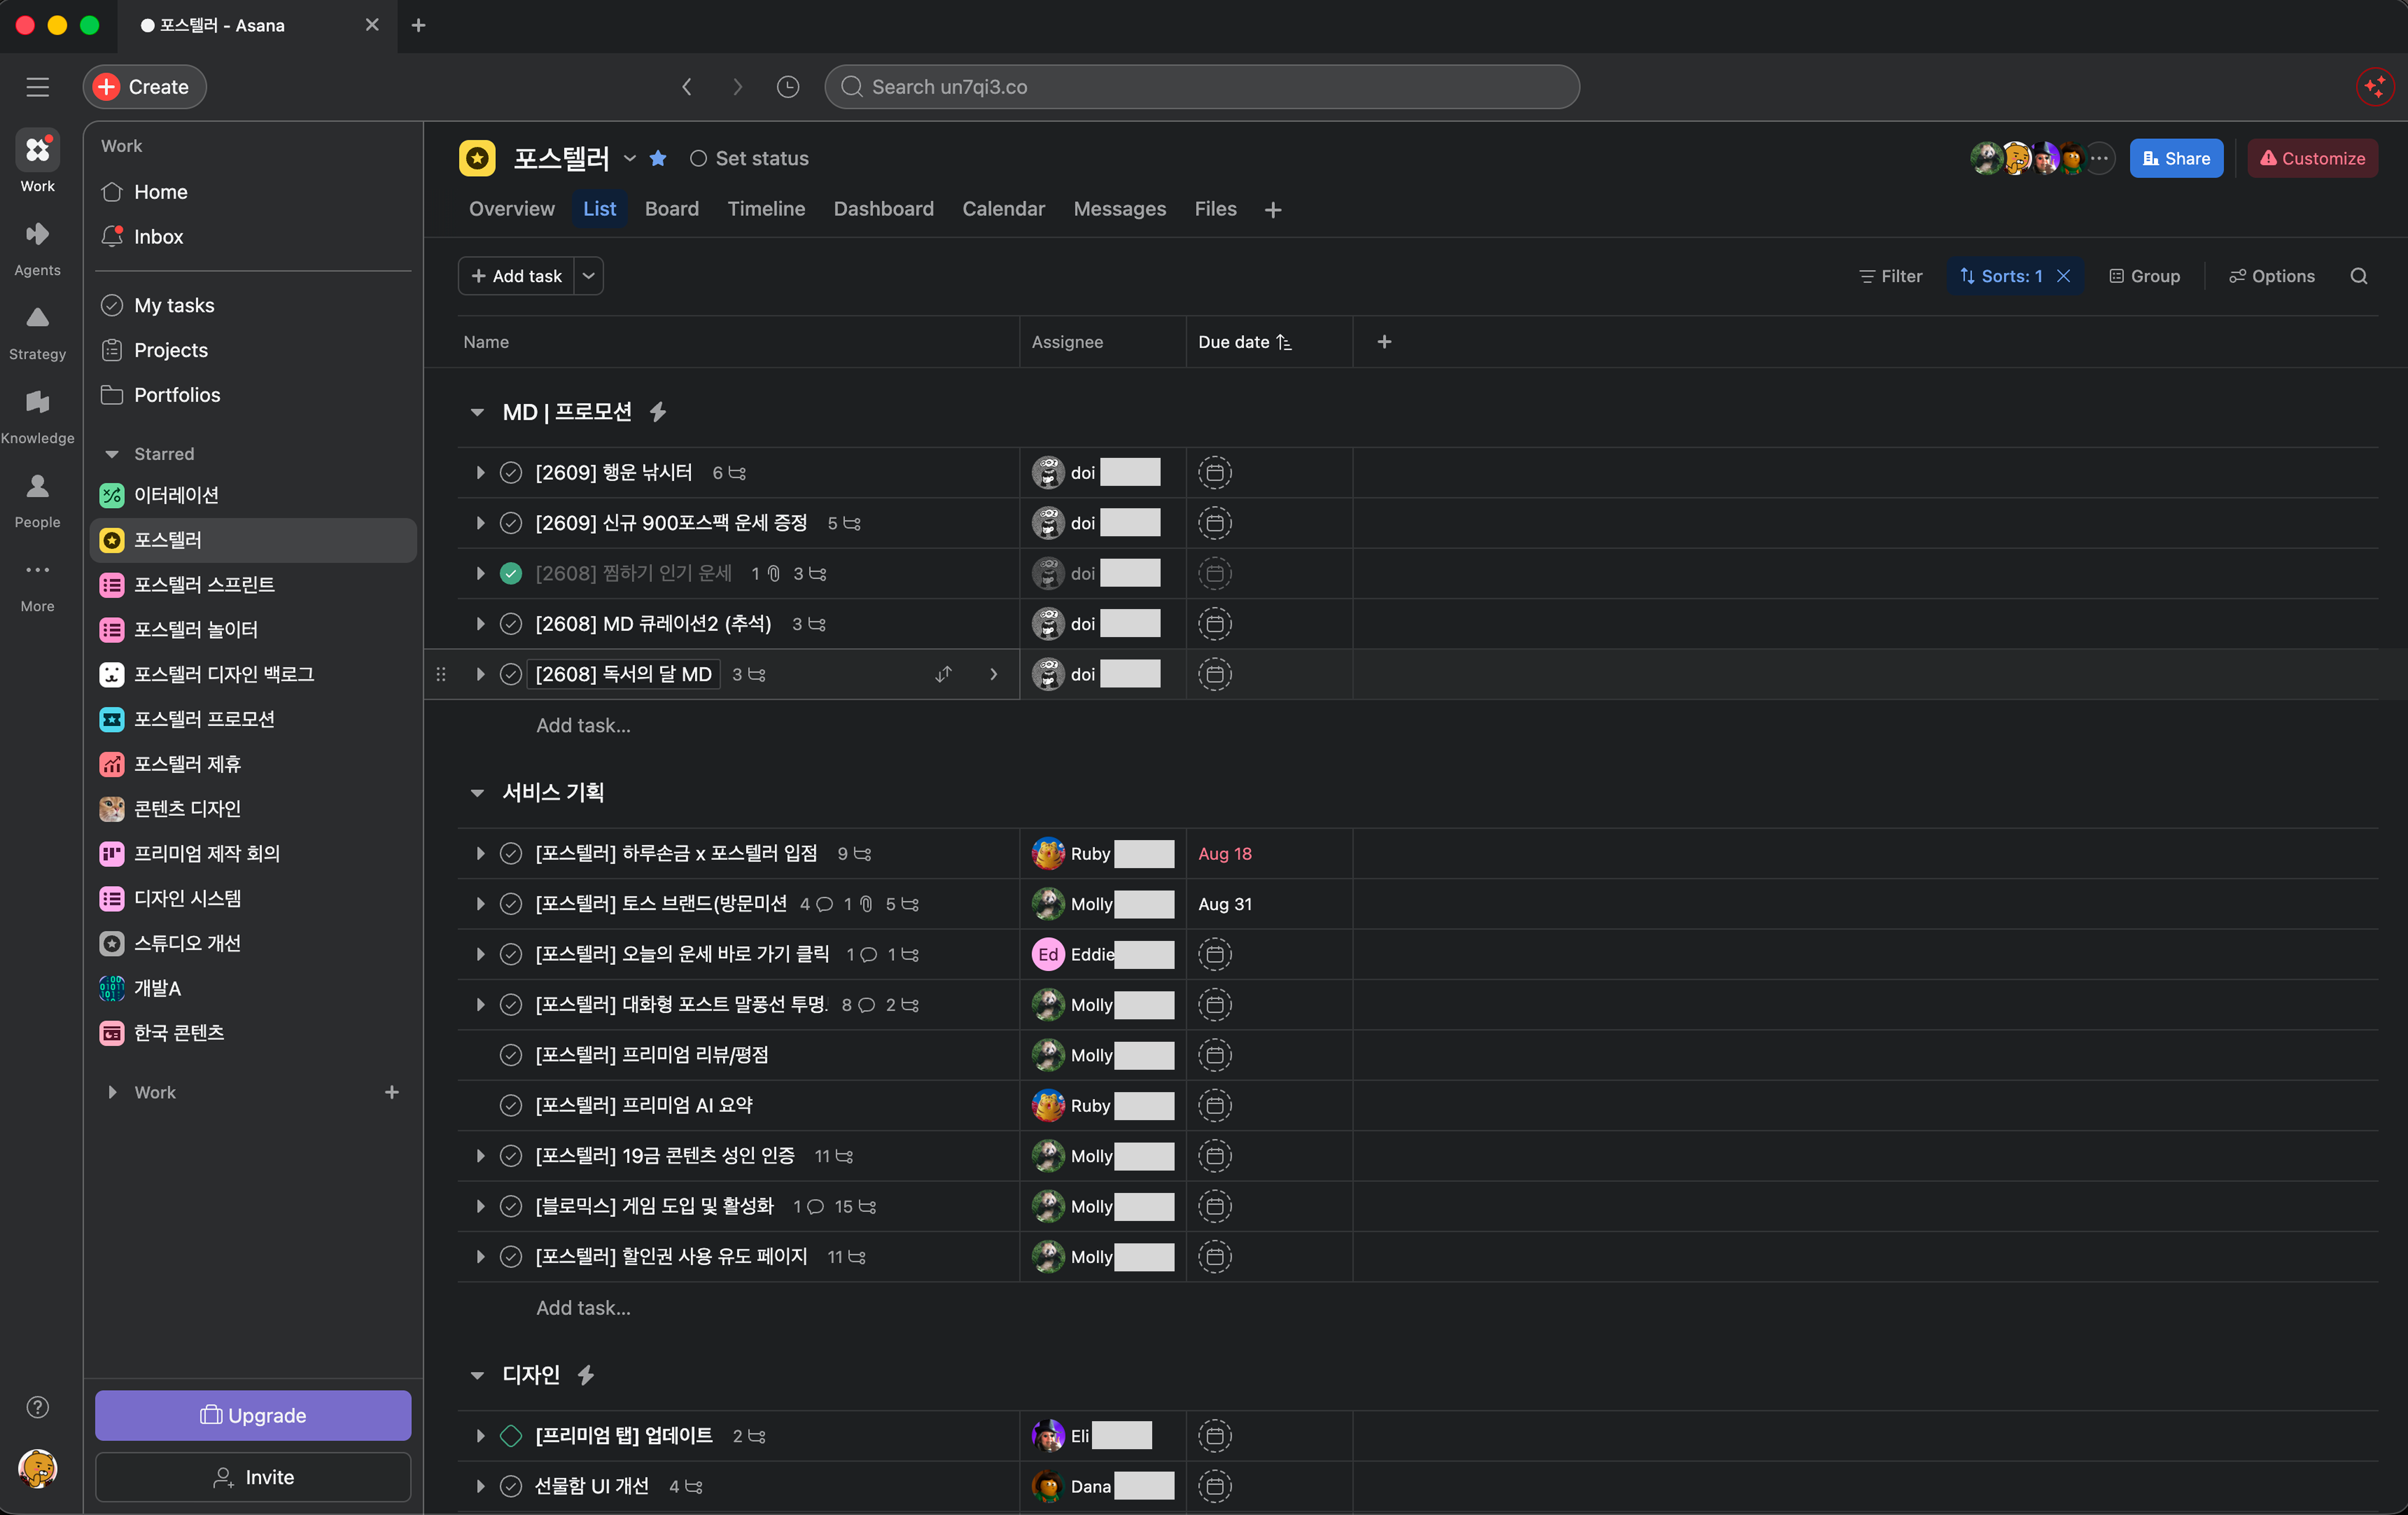
Task: Open the Customize panel
Action: 2312,158
